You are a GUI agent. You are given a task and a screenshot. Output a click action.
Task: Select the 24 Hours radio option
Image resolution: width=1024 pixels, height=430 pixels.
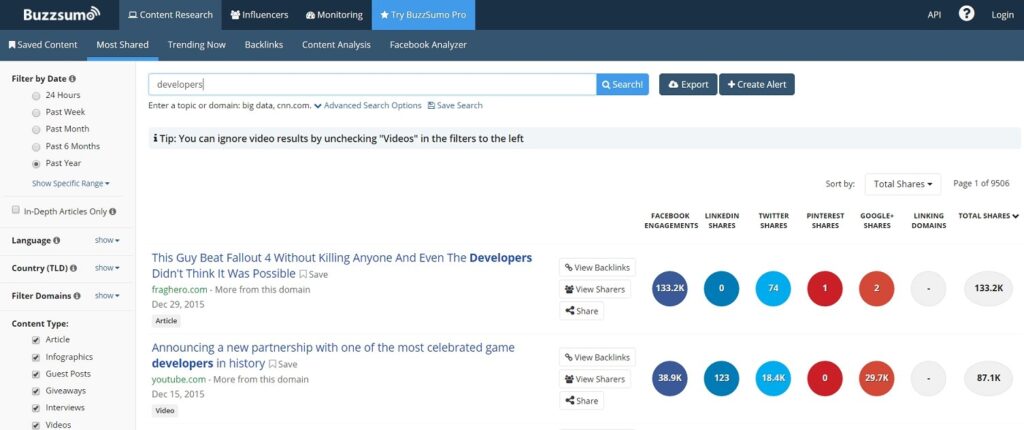37,95
